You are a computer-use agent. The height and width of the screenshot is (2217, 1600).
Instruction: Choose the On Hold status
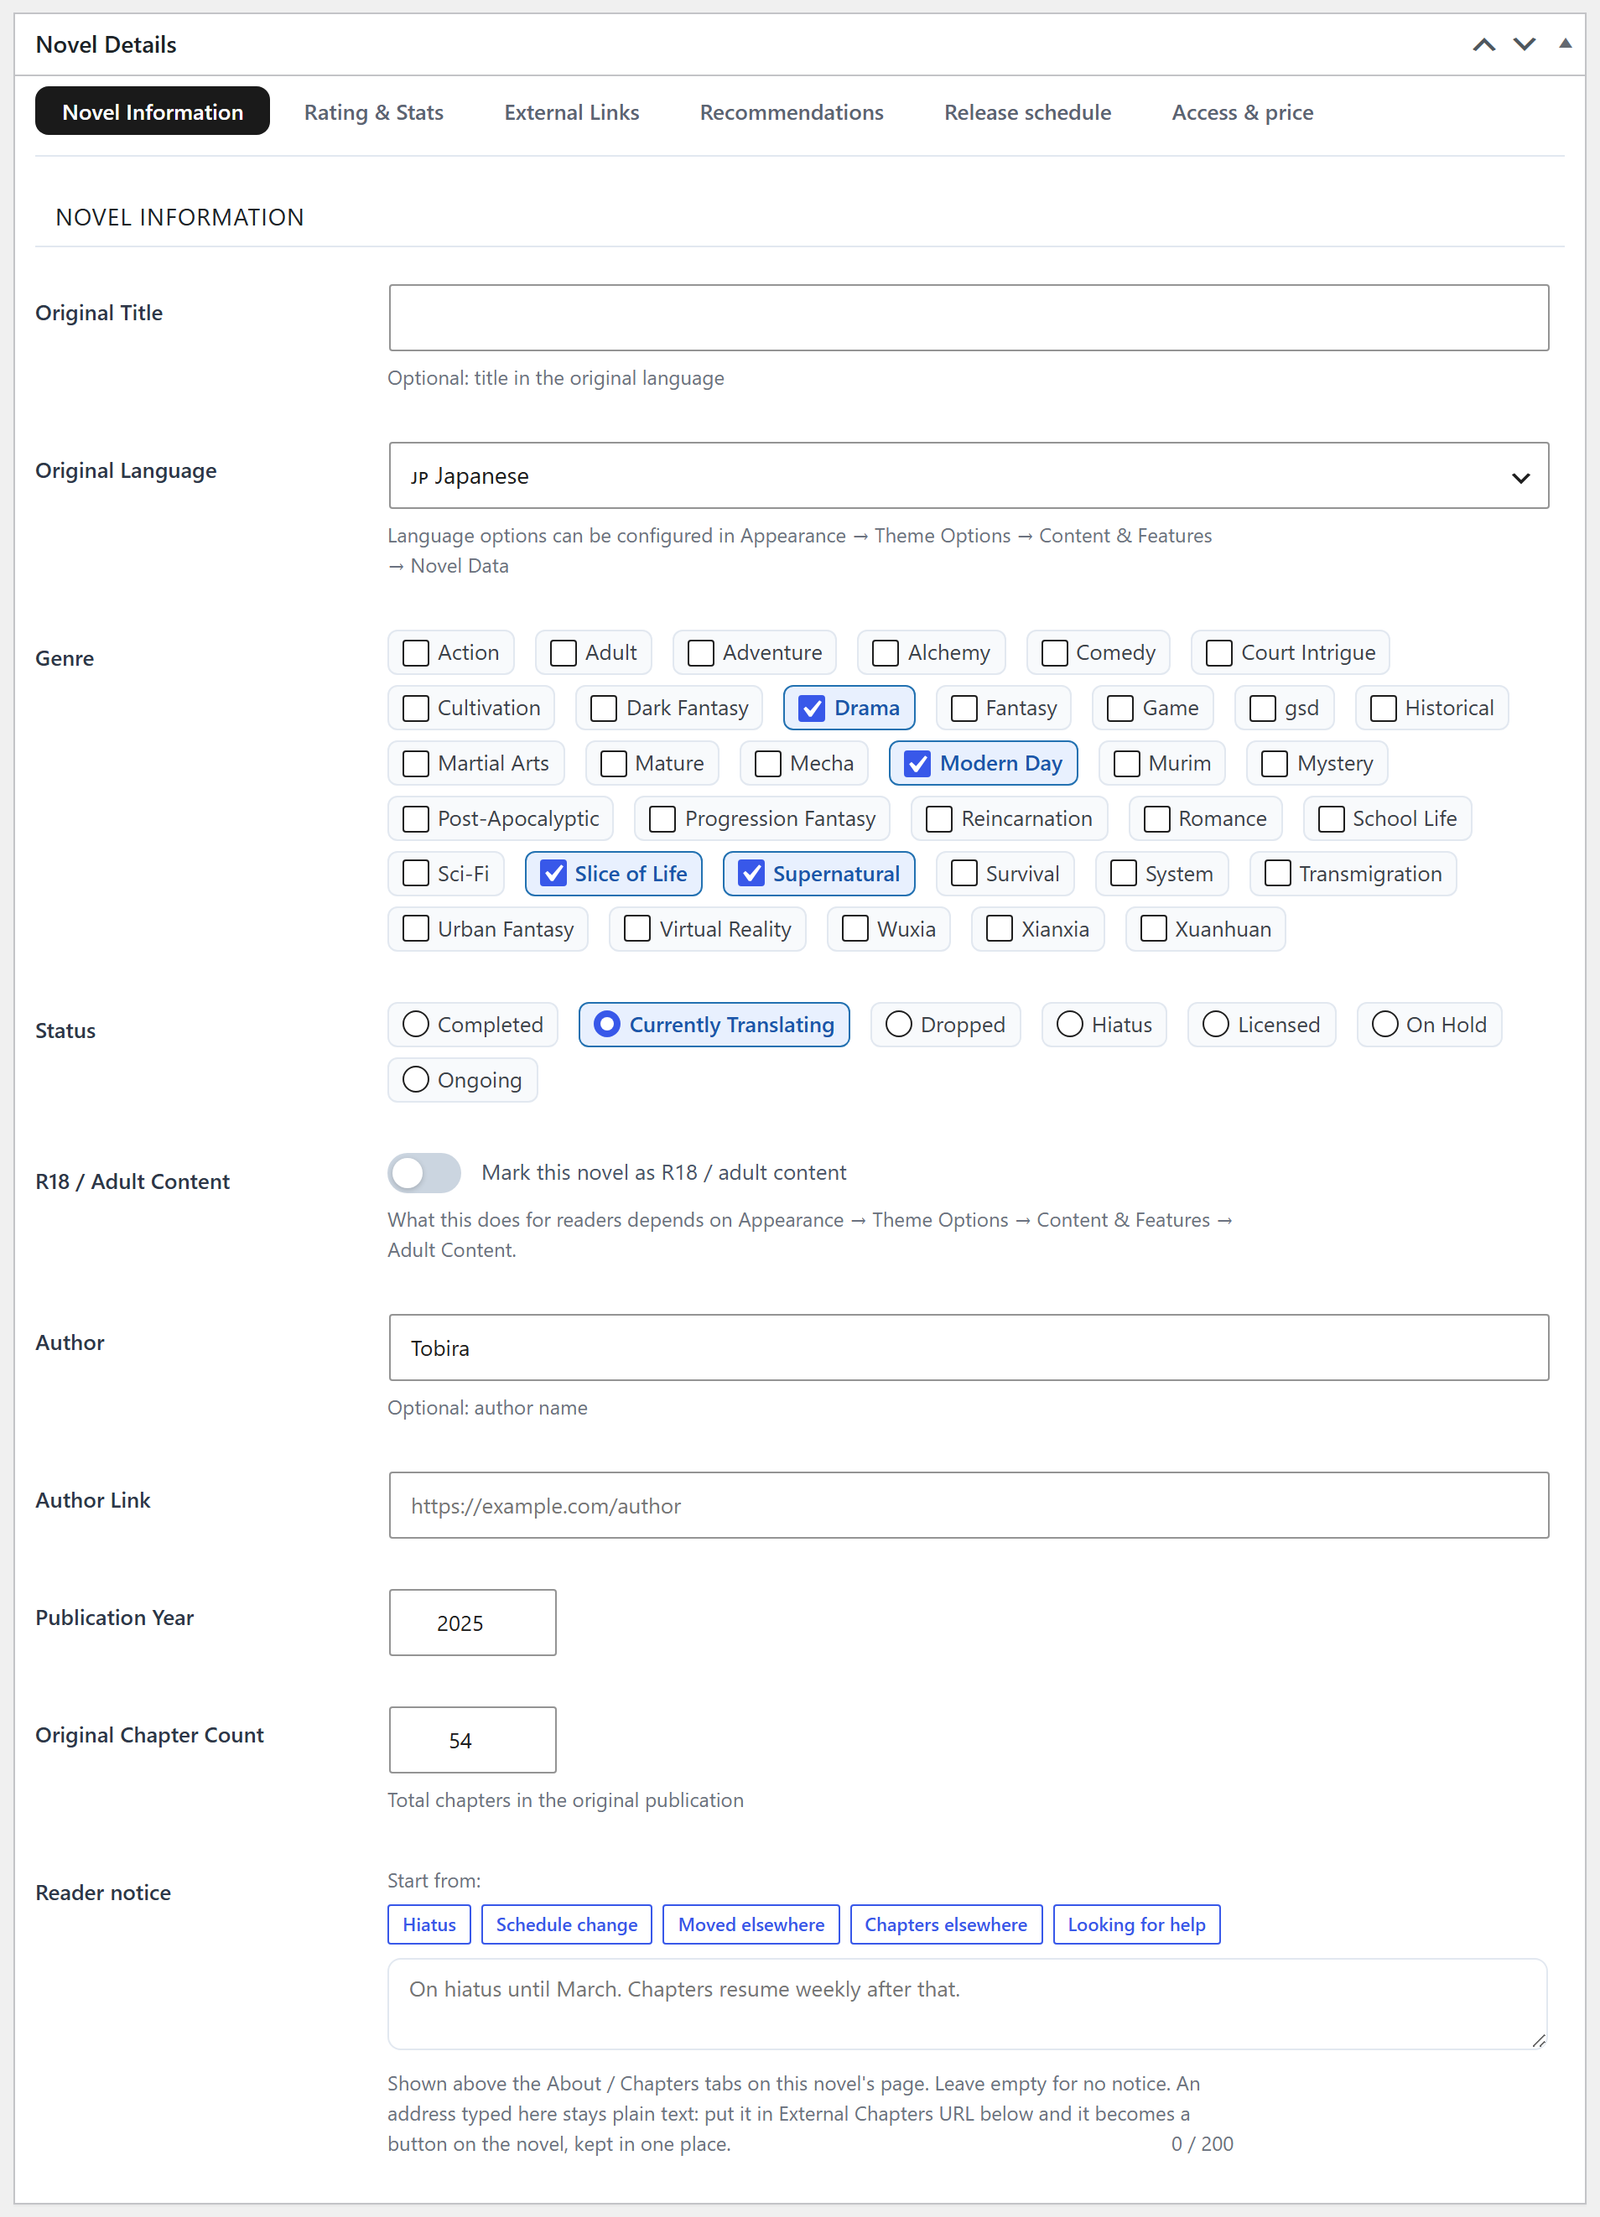[x=1385, y=1025]
